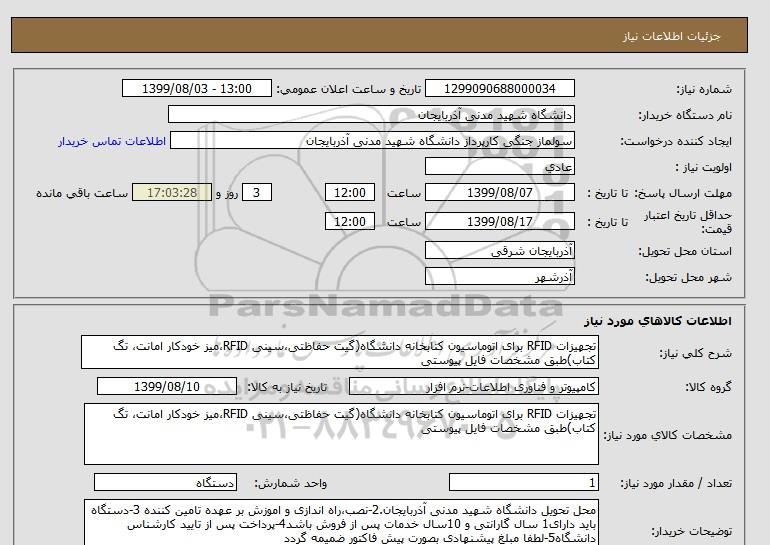Click the section heading اطلاعات کالاهای مورد نیاز

pos(658,321)
